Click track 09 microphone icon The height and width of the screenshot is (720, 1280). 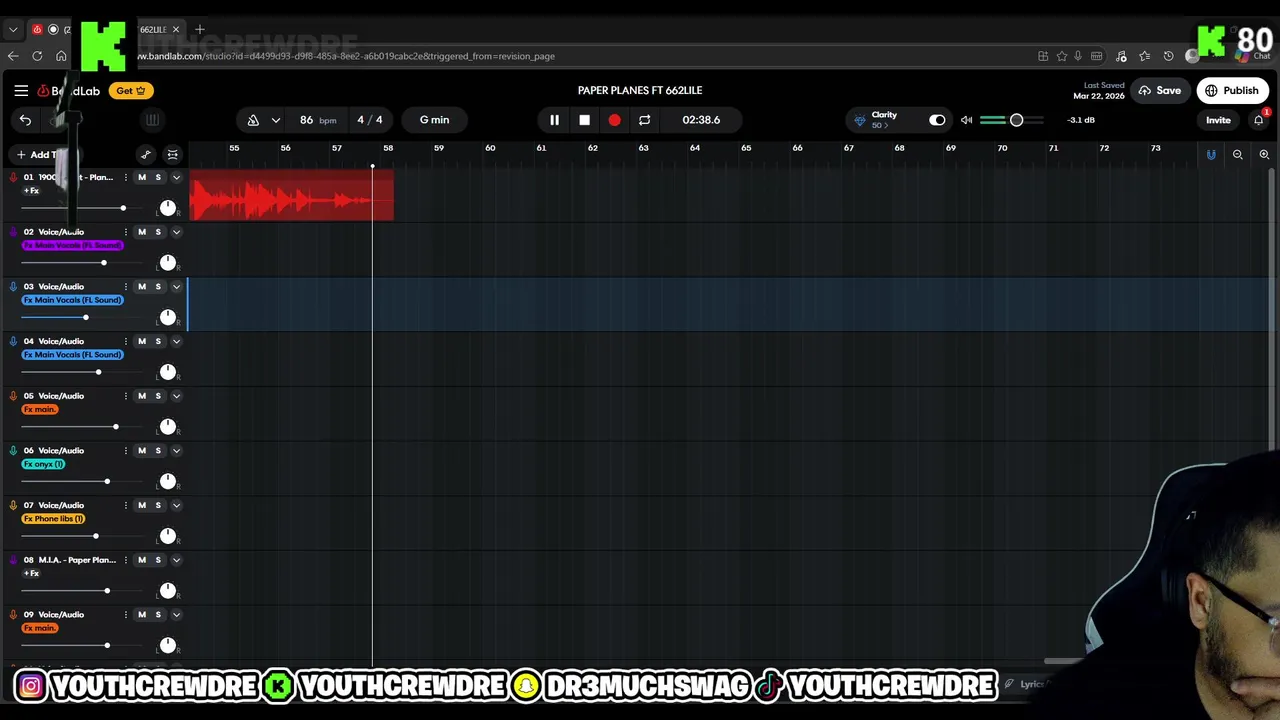(x=13, y=615)
